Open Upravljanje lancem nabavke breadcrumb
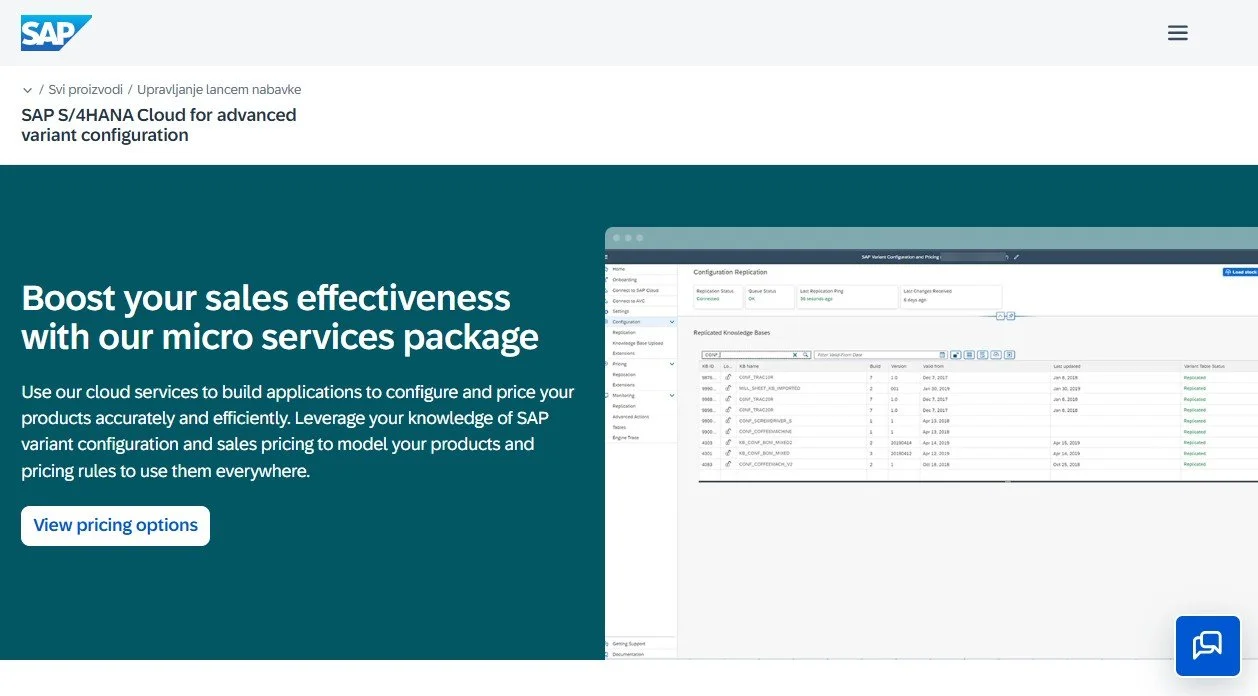This screenshot has width=1258, height=696. (x=219, y=89)
